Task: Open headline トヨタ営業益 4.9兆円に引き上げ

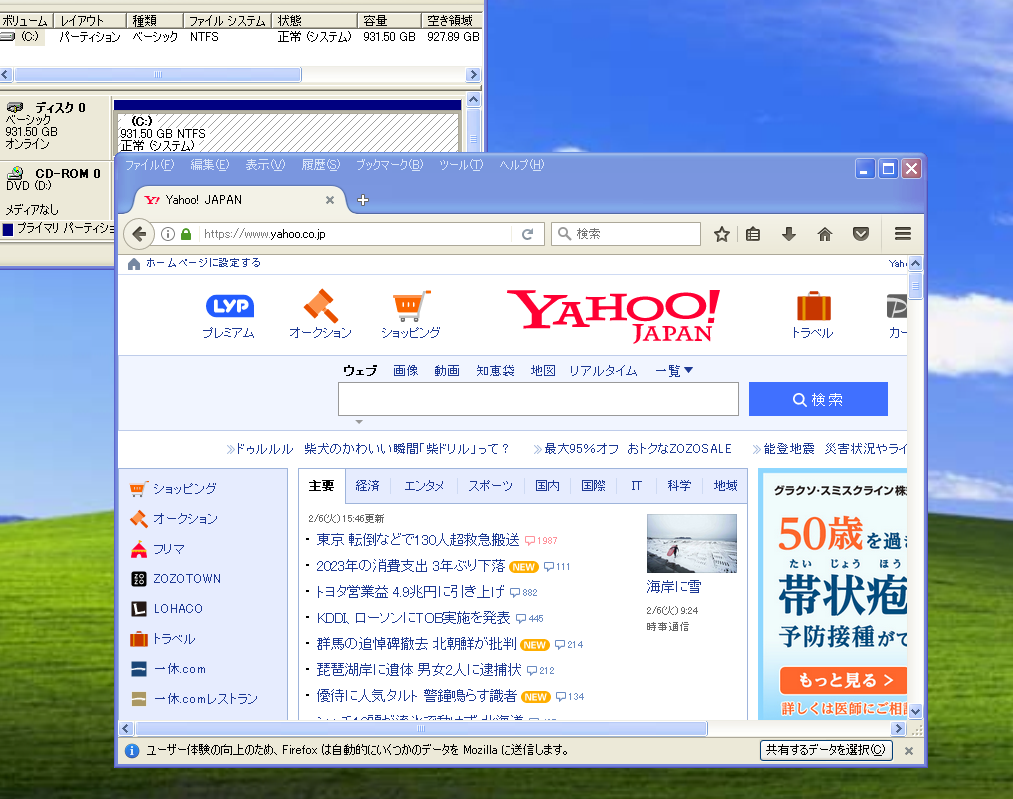Action: (x=410, y=592)
